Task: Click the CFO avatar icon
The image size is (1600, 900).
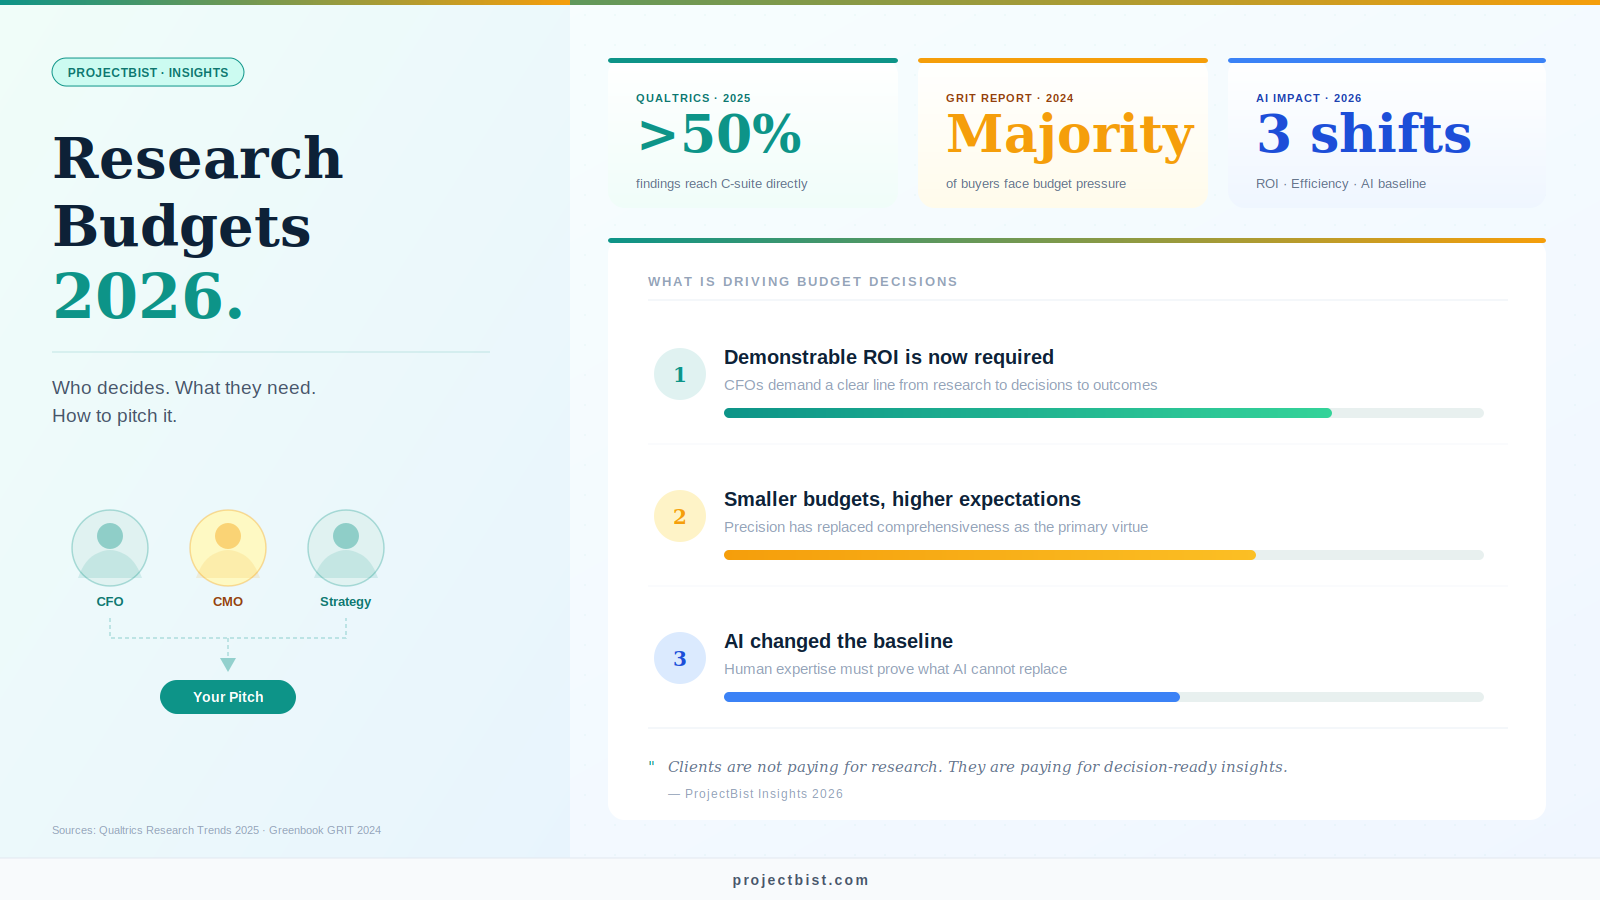Action: pos(110,548)
